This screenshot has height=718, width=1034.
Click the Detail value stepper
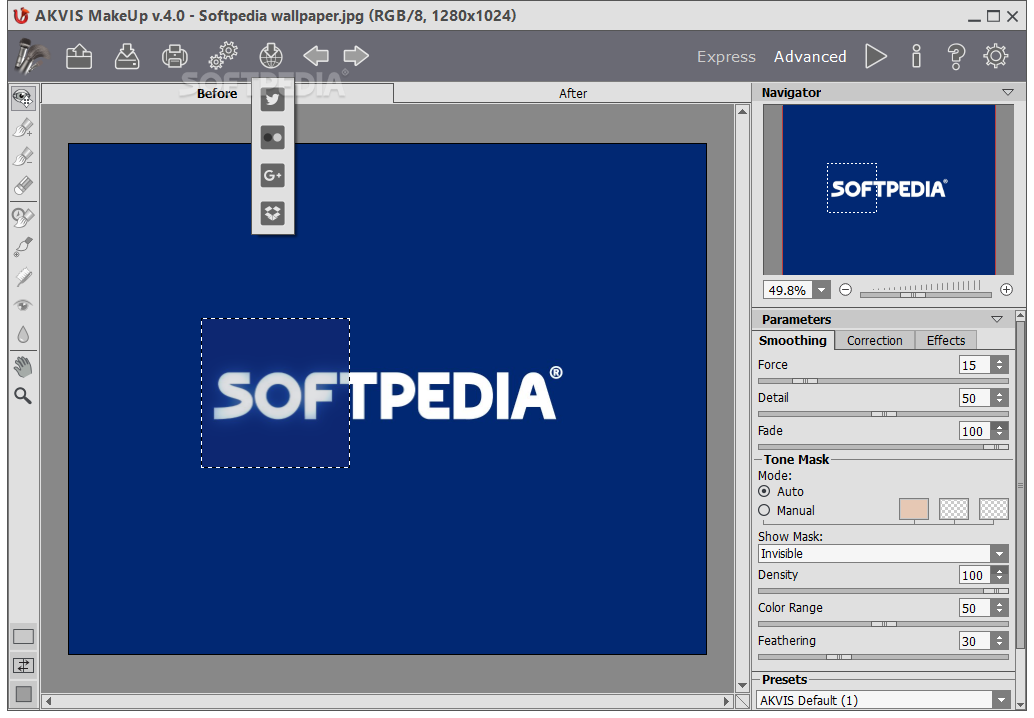pos(1000,398)
